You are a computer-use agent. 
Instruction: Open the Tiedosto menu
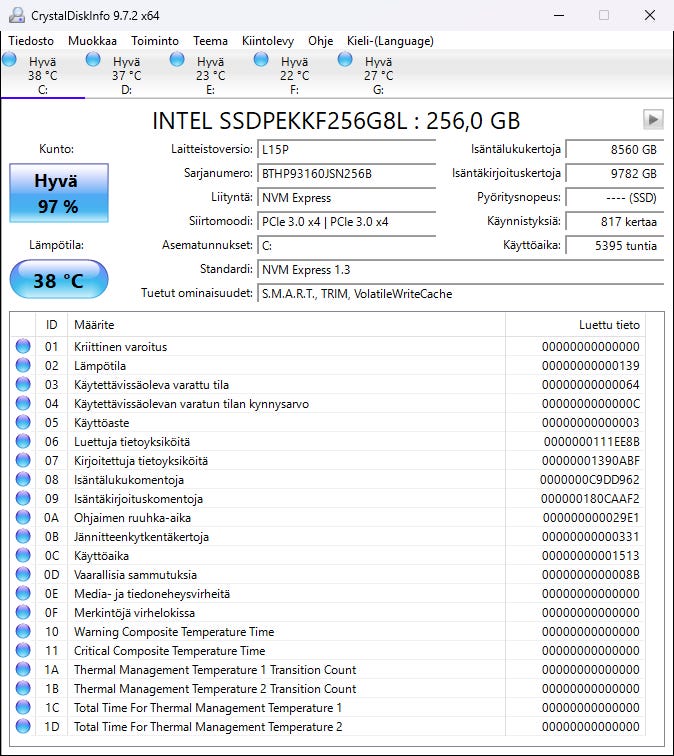(x=32, y=41)
